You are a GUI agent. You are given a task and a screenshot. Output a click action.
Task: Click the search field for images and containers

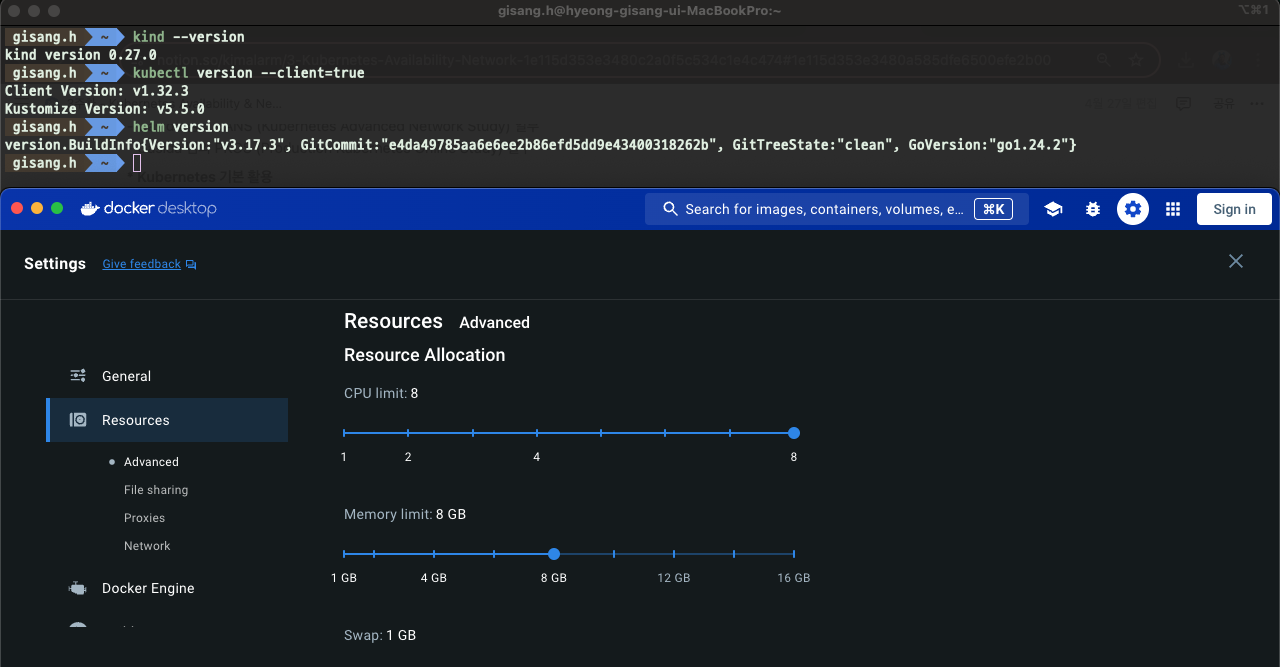click(x=837, y=209)
